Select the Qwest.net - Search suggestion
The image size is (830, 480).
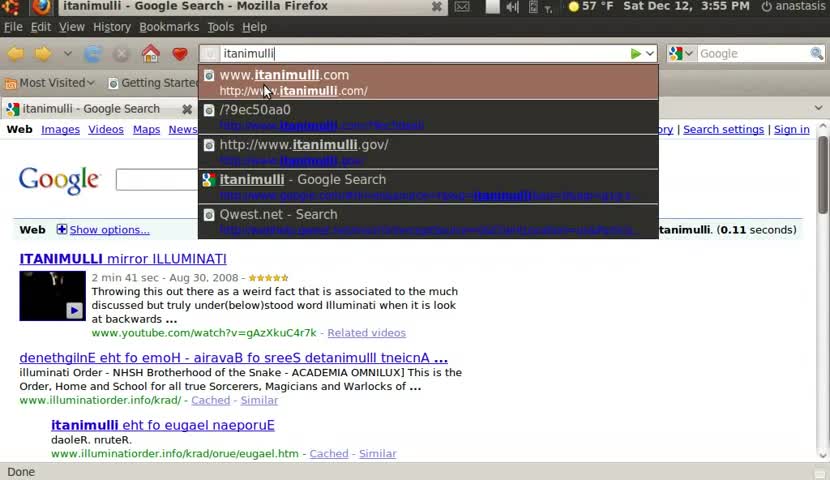coord(428,221)
